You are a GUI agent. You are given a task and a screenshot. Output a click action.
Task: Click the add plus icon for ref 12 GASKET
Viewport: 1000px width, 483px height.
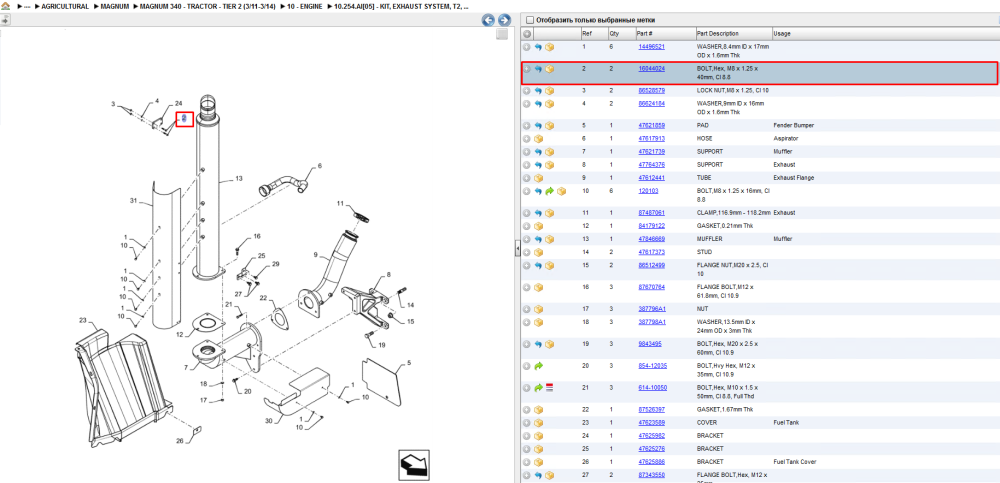point(527,226)
